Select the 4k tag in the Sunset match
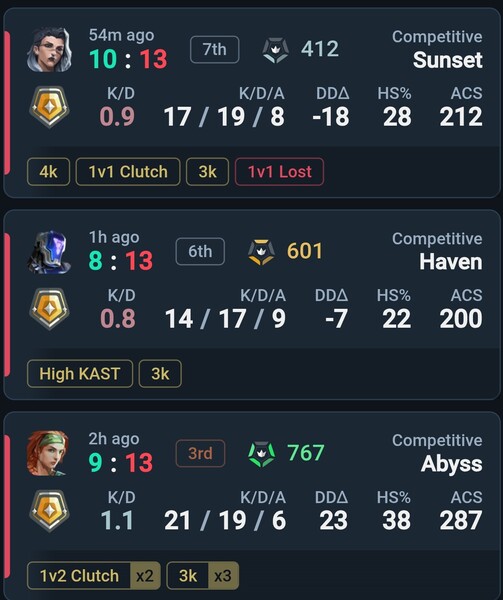Viewport: 503px width, 600px height. (x=49, y=172)
